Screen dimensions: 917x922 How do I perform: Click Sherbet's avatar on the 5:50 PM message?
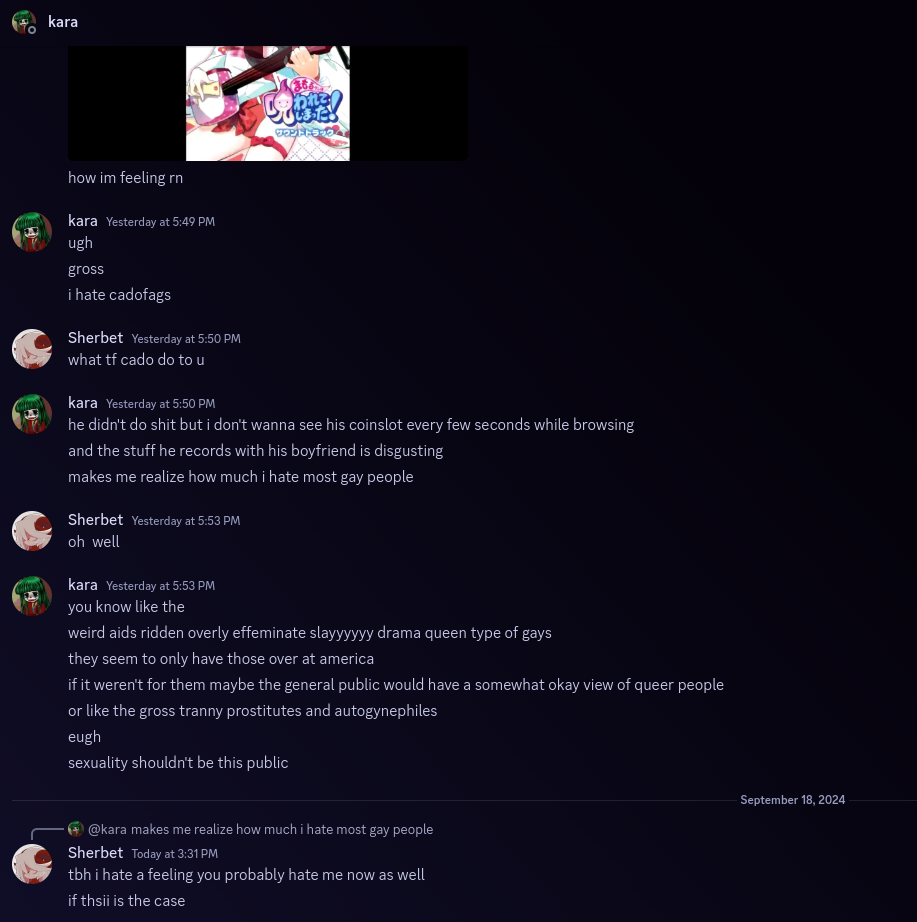[x=32, y=349]
